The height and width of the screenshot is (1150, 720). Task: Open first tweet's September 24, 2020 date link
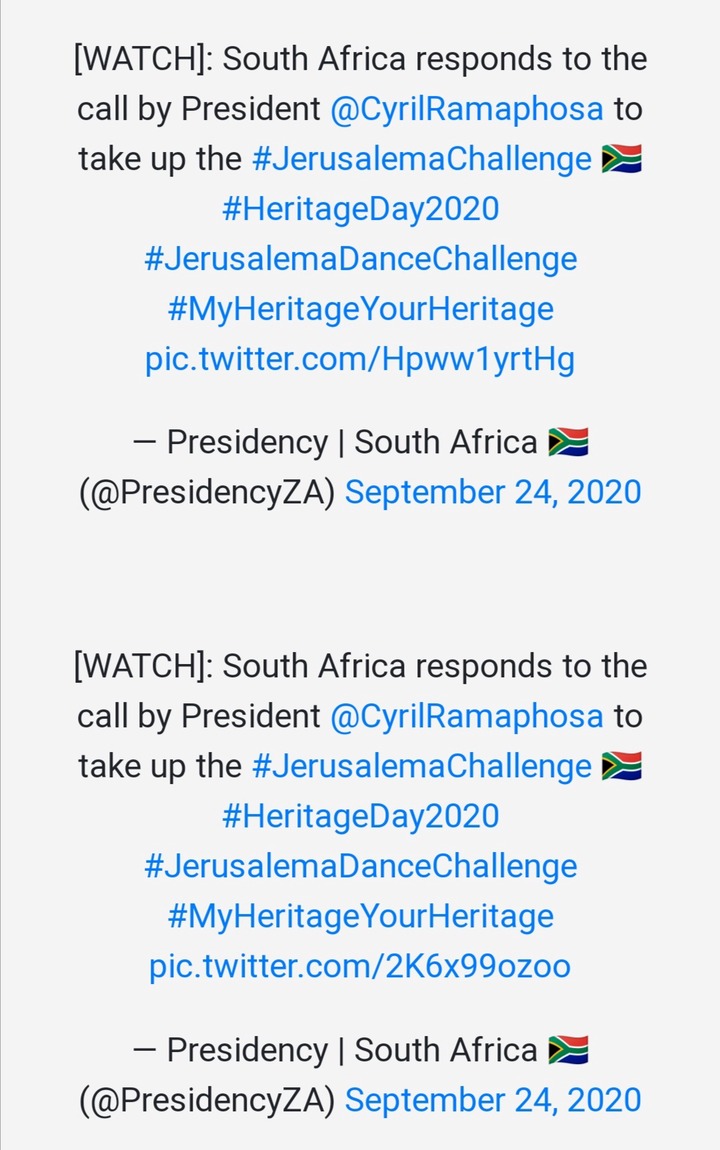coord(493,492)
